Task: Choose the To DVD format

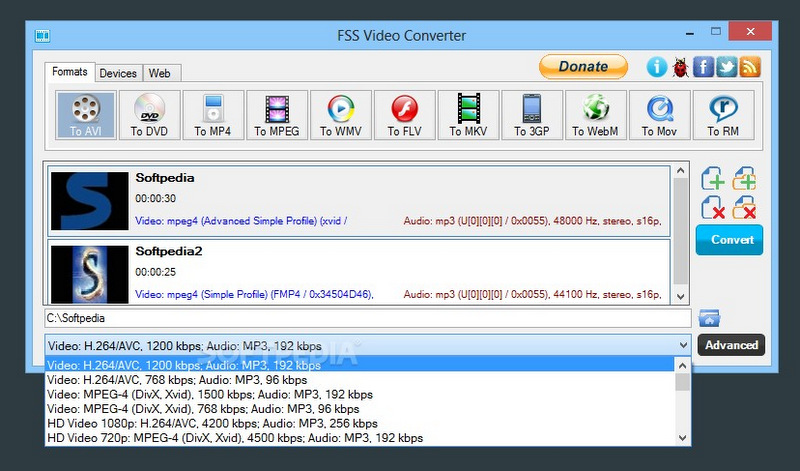Action: [149, 115]
